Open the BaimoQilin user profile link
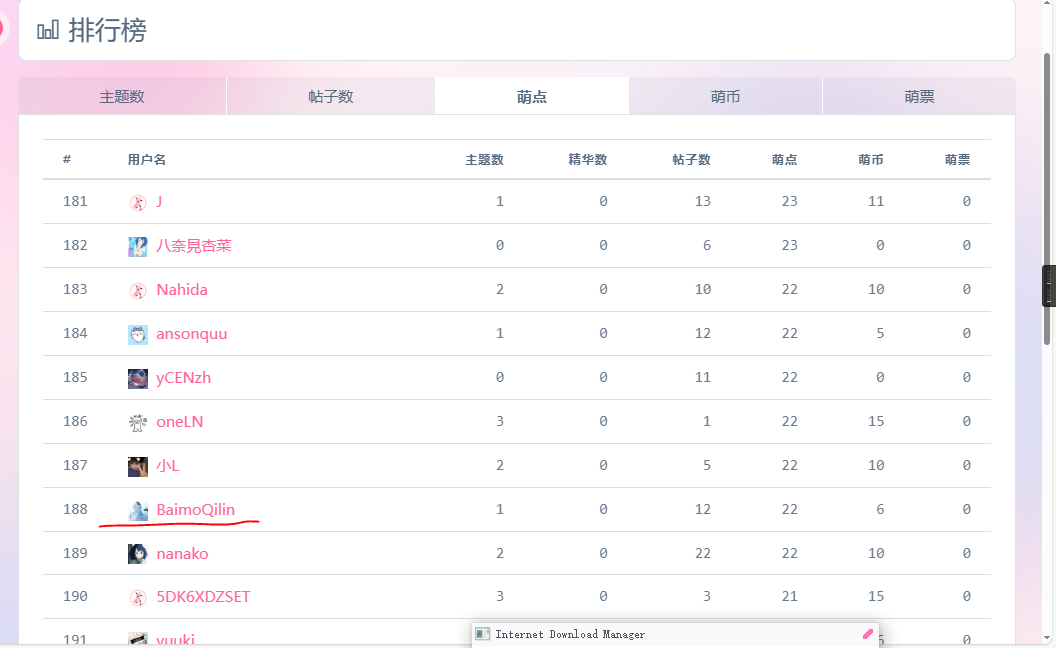1056x648 pixels. pos(195,510)
